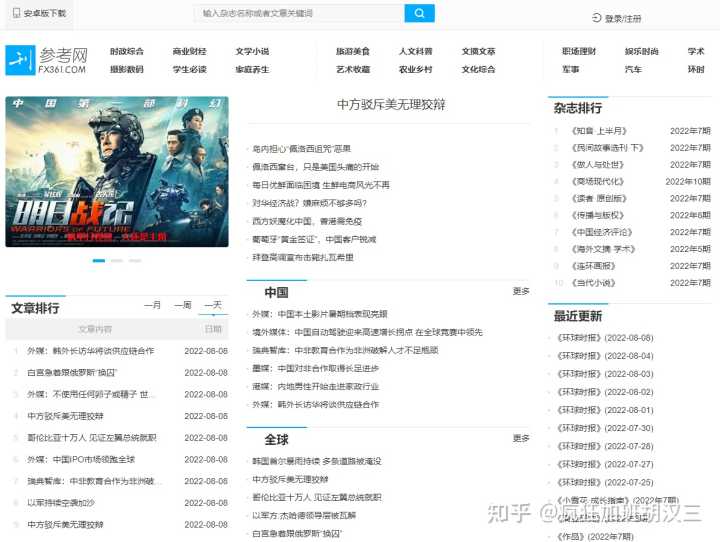Screen dimensions: 720x542
Task: Open the 文学小说 category
Action: (x=252, y=51)
